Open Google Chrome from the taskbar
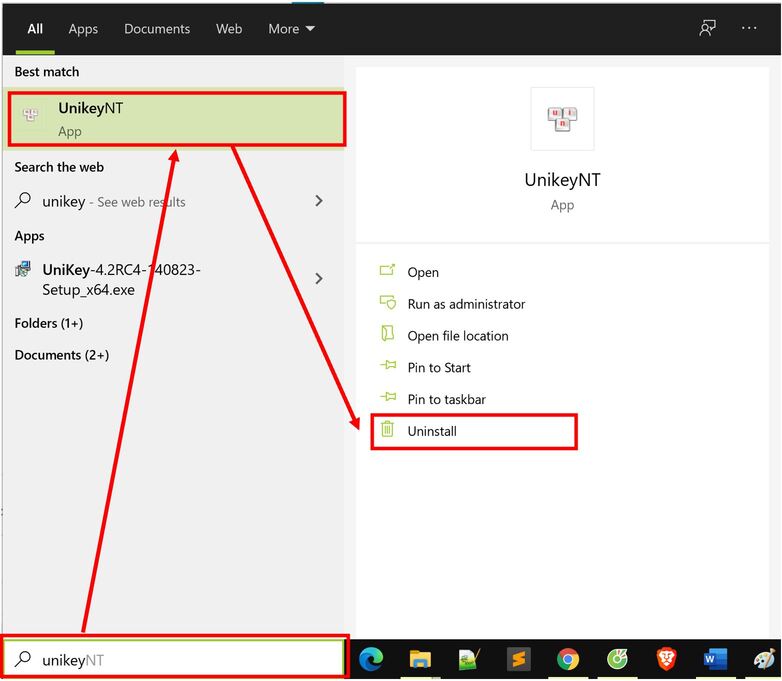Screen dimensions: 782x681 pos(568,659)
